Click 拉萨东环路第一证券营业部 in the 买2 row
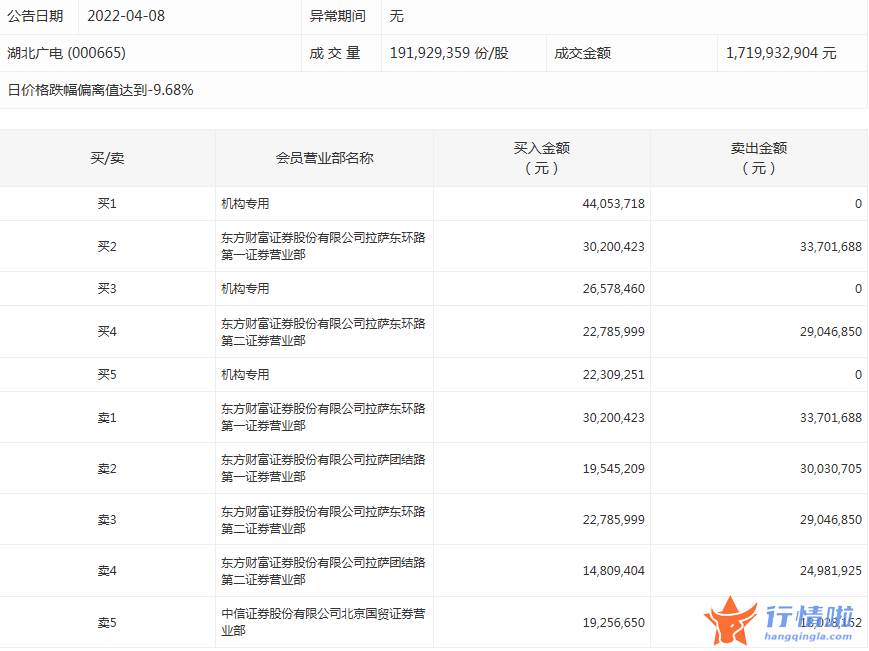This screenshot has width=869, height=651. tap(323, 246)
